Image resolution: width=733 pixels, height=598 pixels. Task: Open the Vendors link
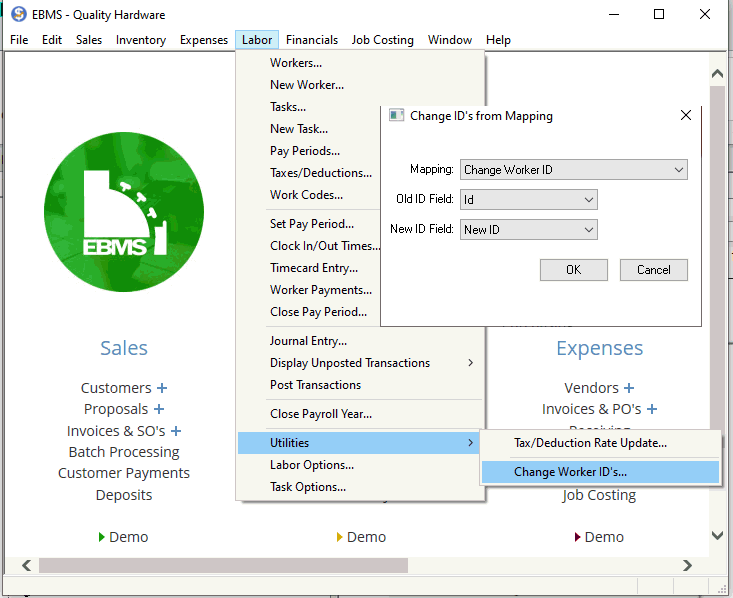(x=591, y=388)
